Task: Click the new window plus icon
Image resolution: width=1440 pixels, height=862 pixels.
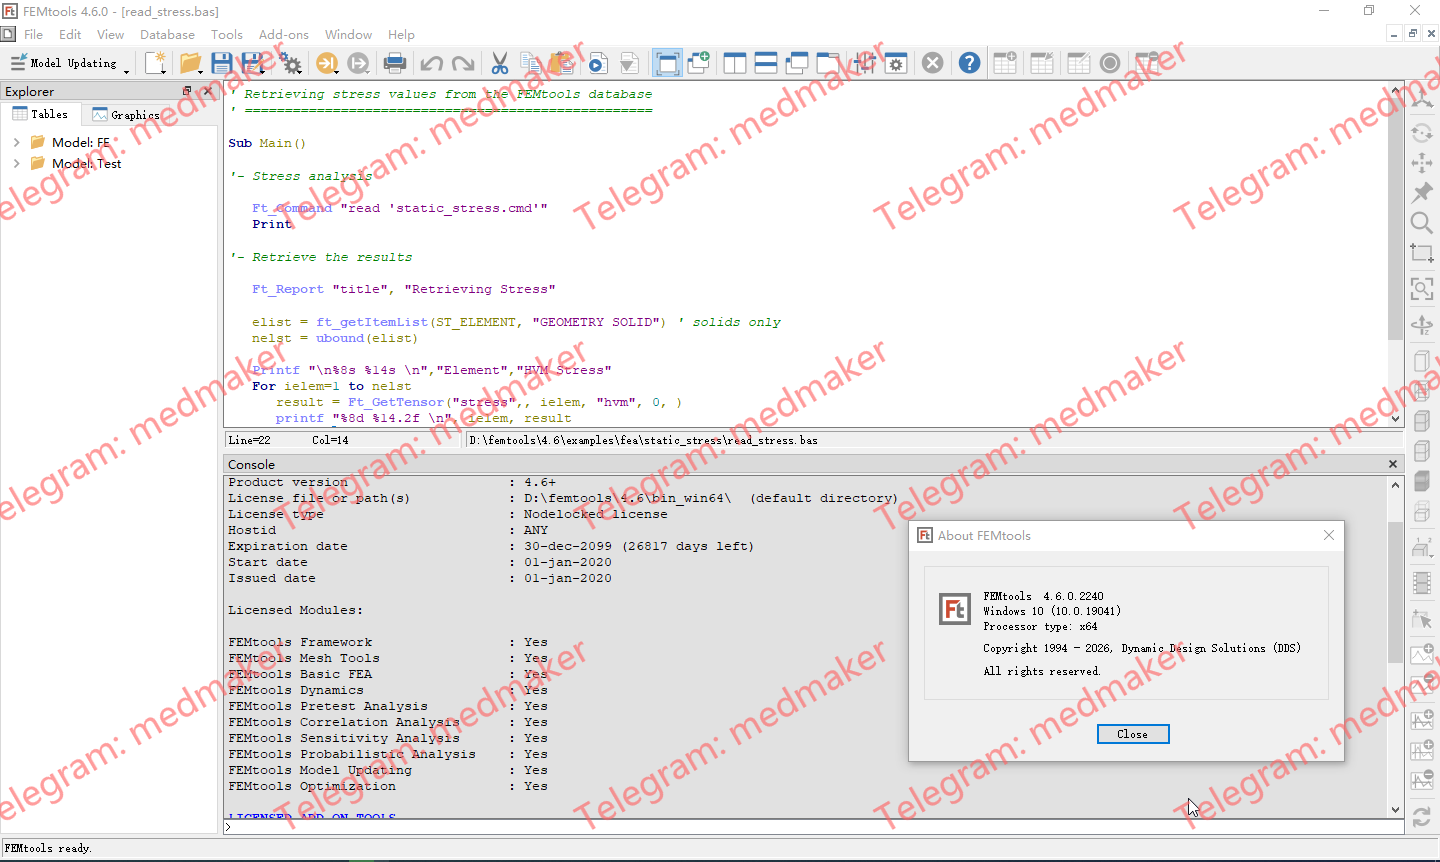Action: 699,63
